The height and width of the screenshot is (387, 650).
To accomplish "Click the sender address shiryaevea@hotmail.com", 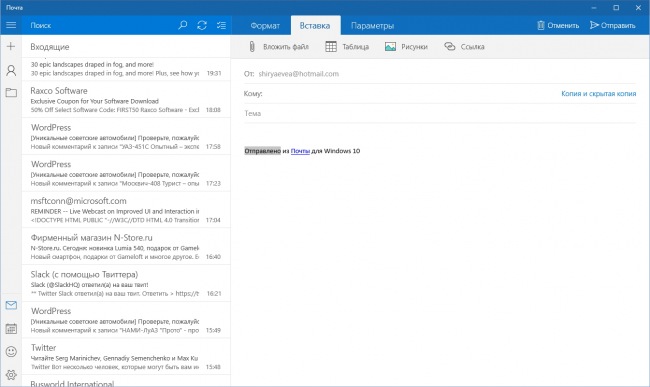I will [298, 74].
